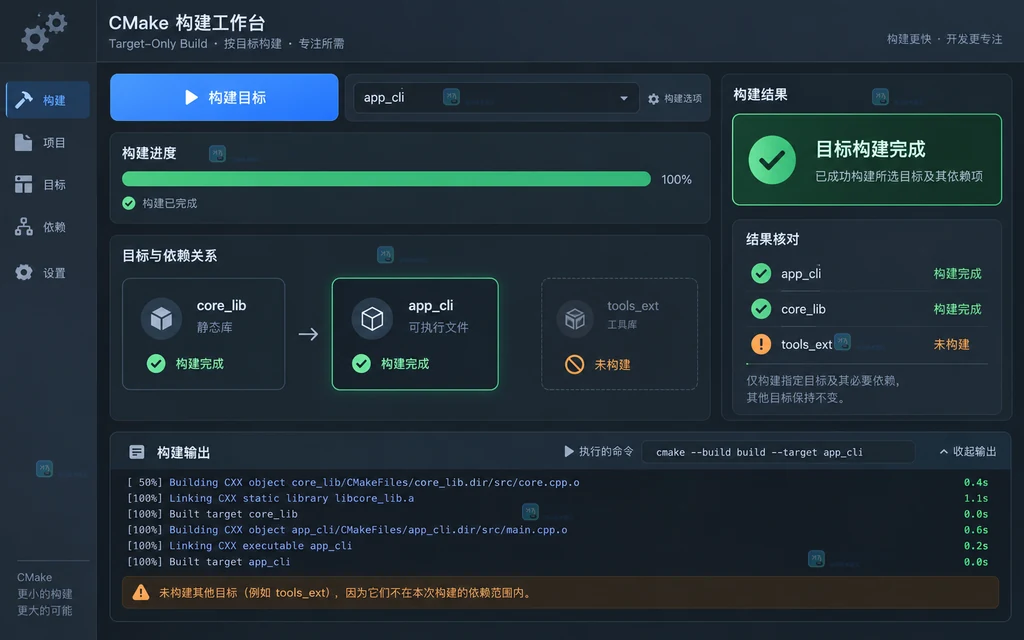Click the check icon in core_lib card
Screen dimensions: 1024x640
[156, 363]
